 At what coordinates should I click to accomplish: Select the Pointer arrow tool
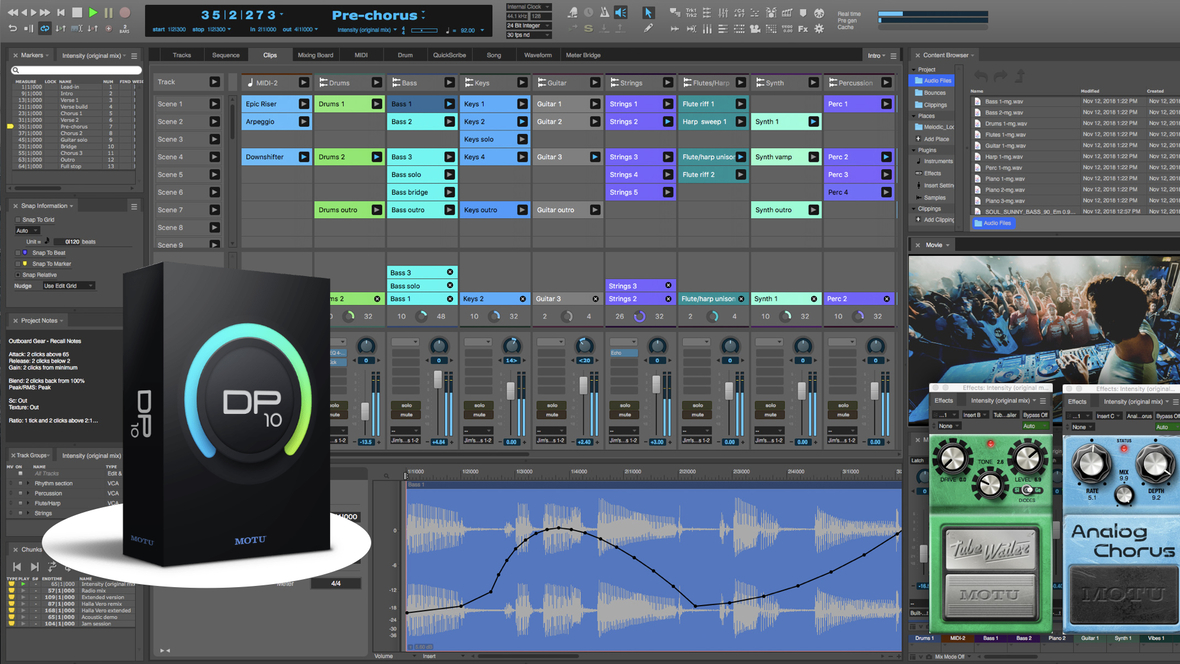(648, 13)
